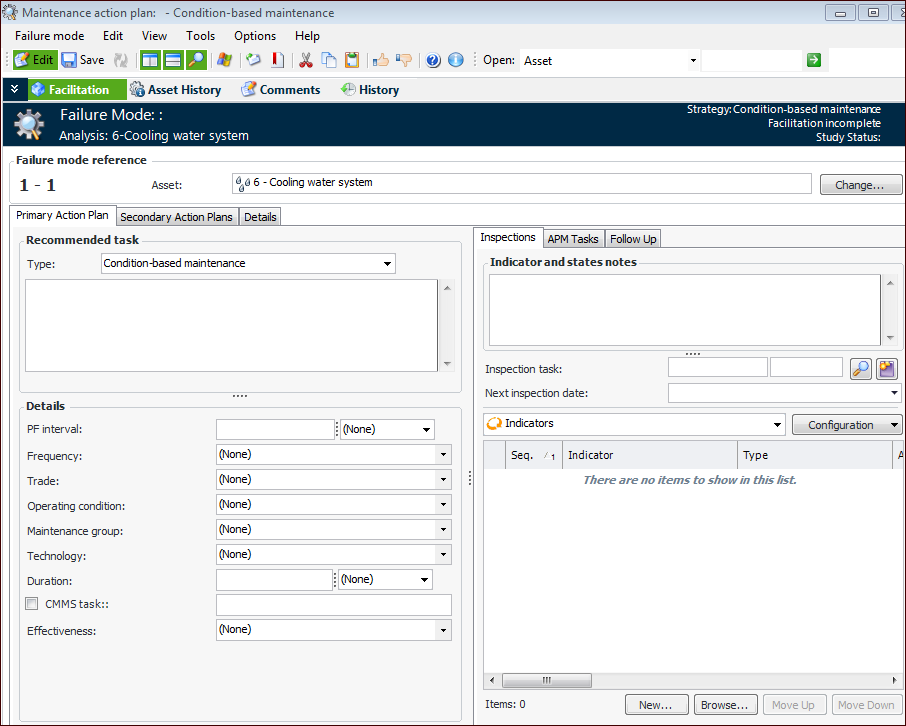Open the Tools menu

(200, 36)
